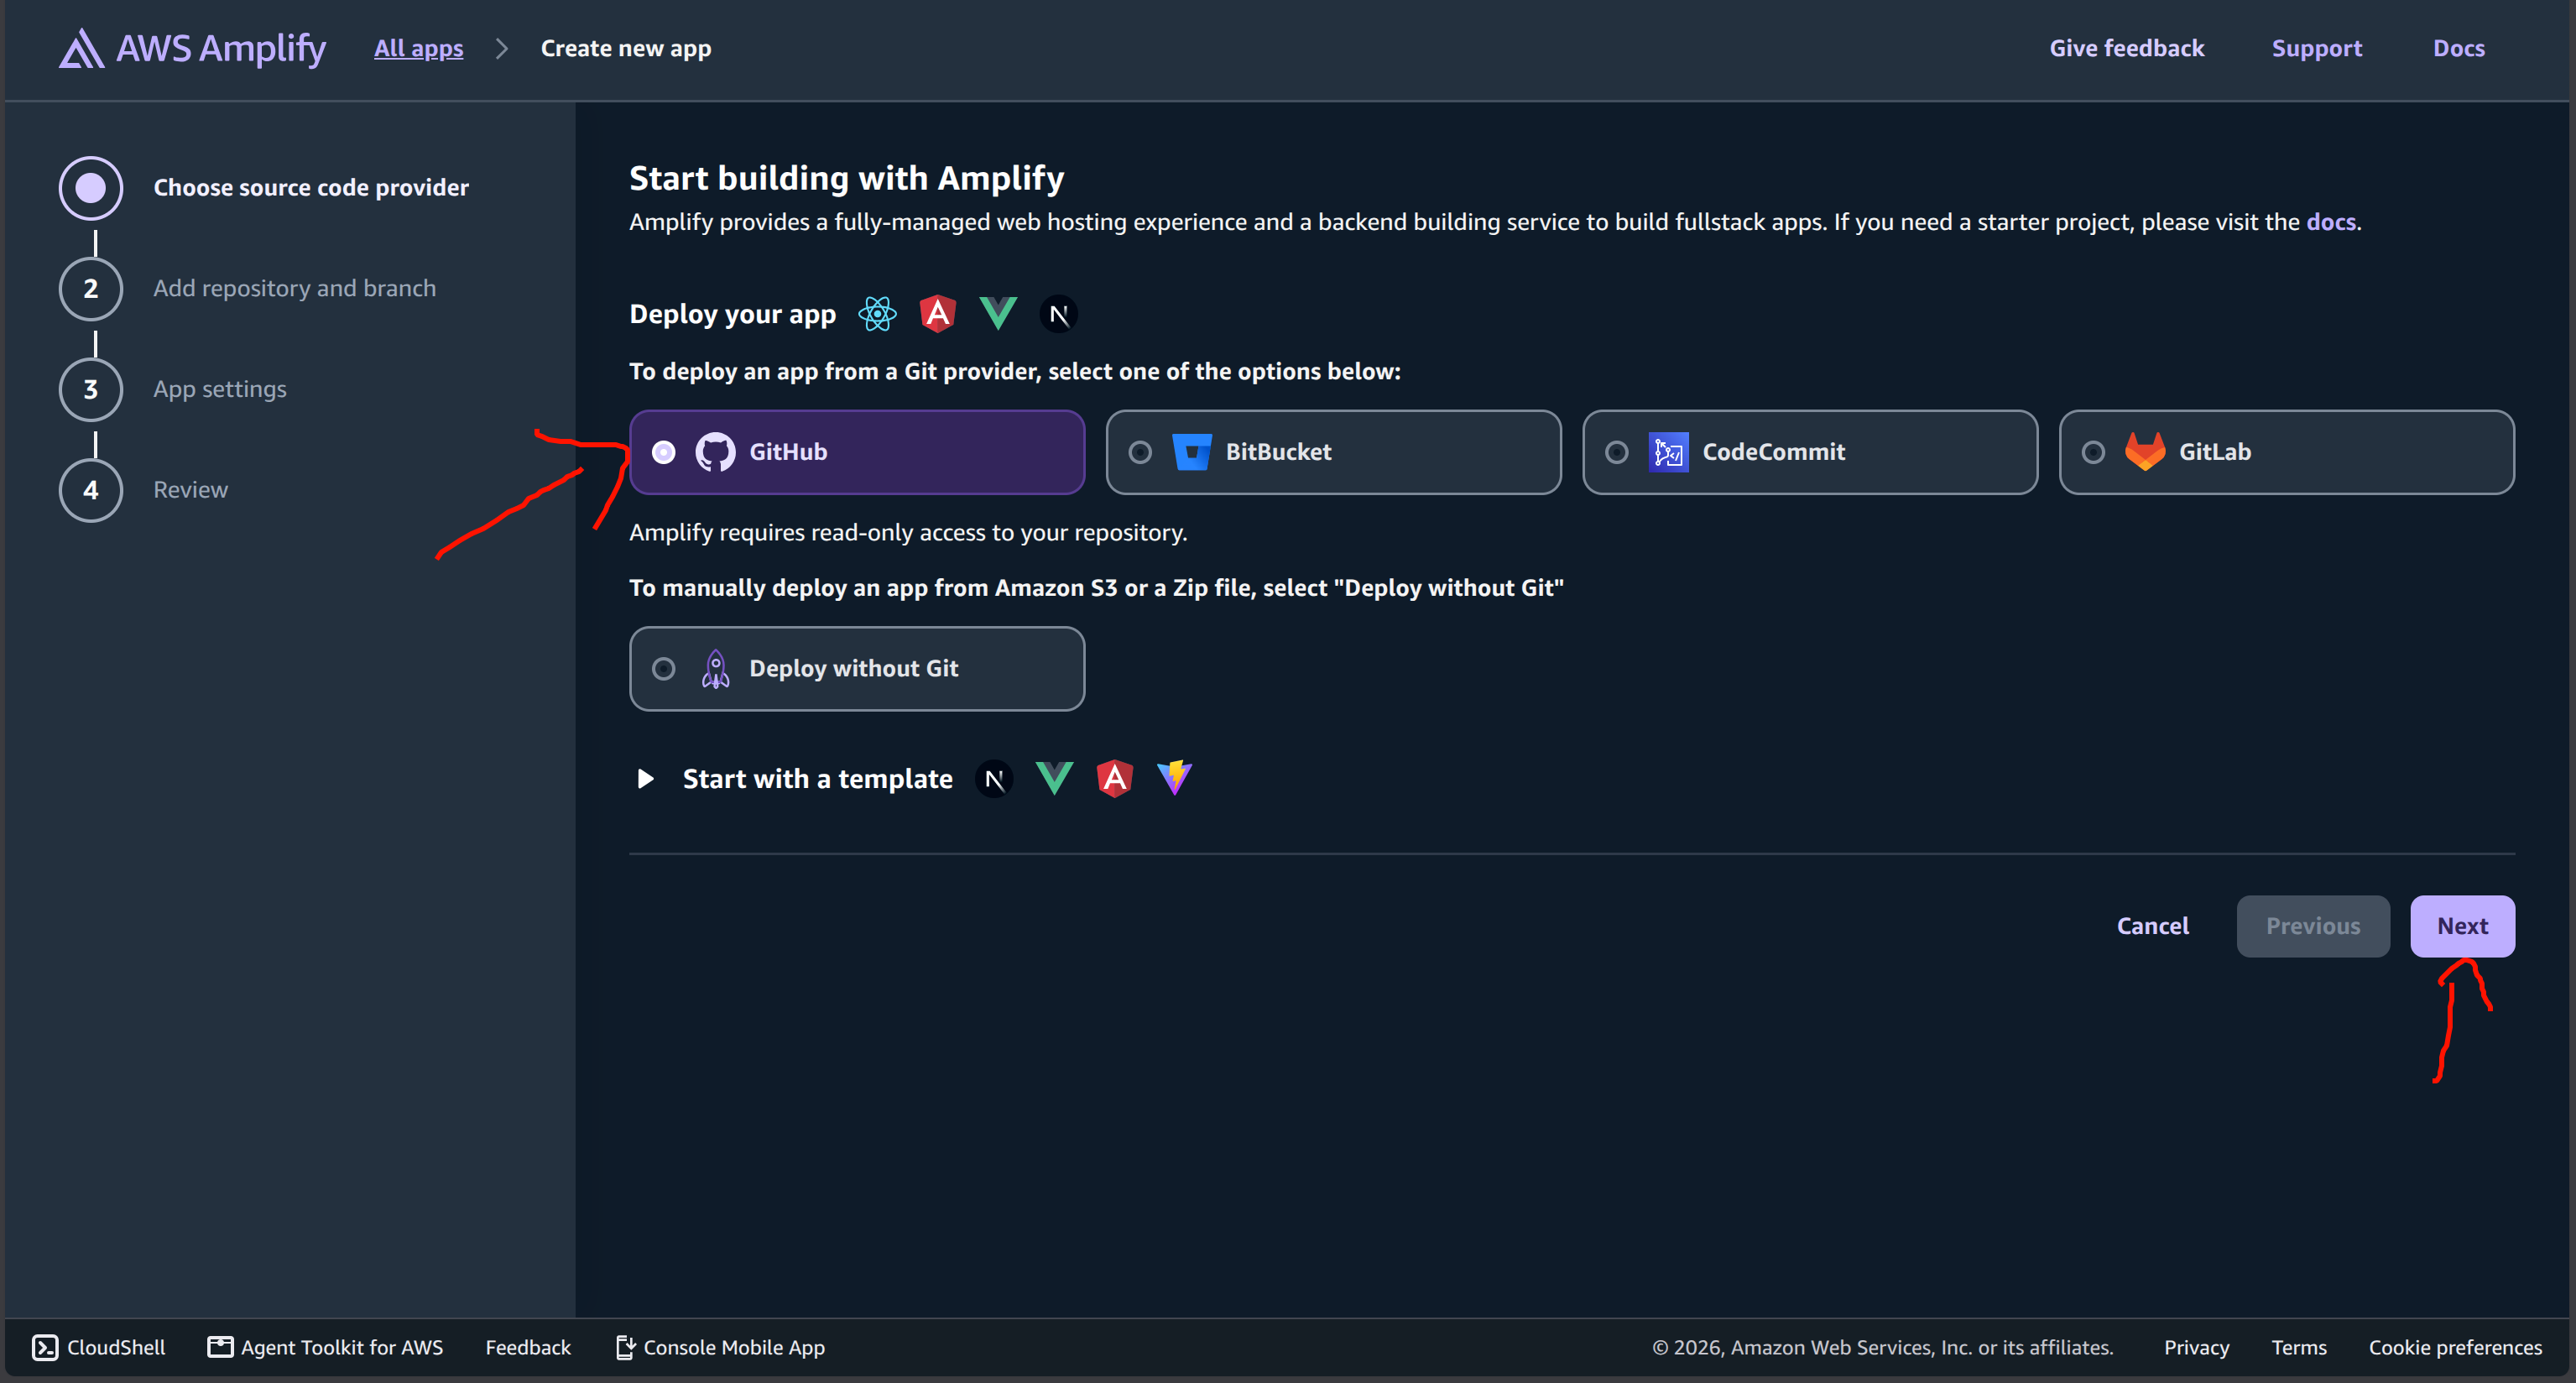Click the Vite icon beside Start with a template
This screenshot has width=2576, height=1383.
(x=1174, y=778)
